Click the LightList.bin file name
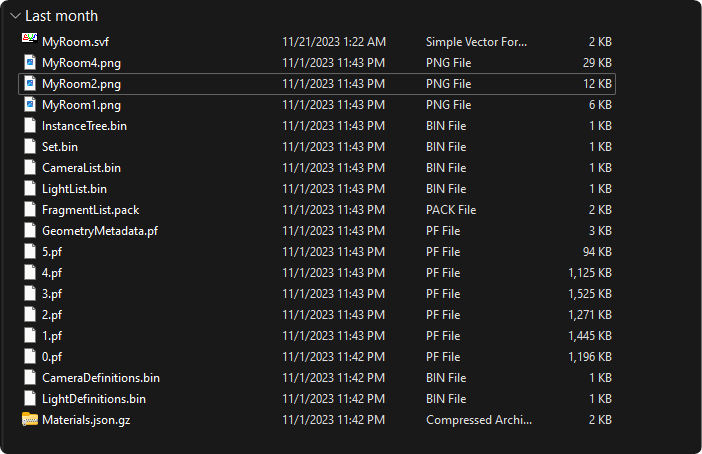The width and height of the screenshot is (702, 454). click(x=74, y=189)
